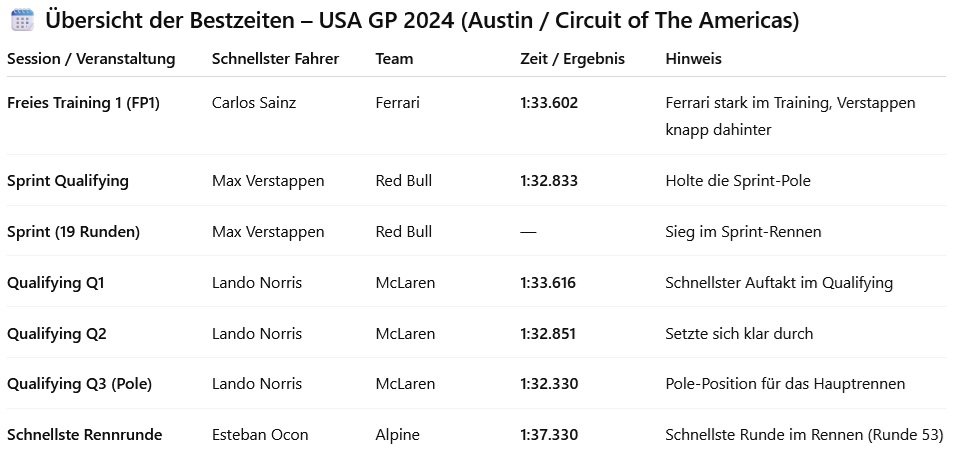Click the calendar icon beside the title

point(21,20)
